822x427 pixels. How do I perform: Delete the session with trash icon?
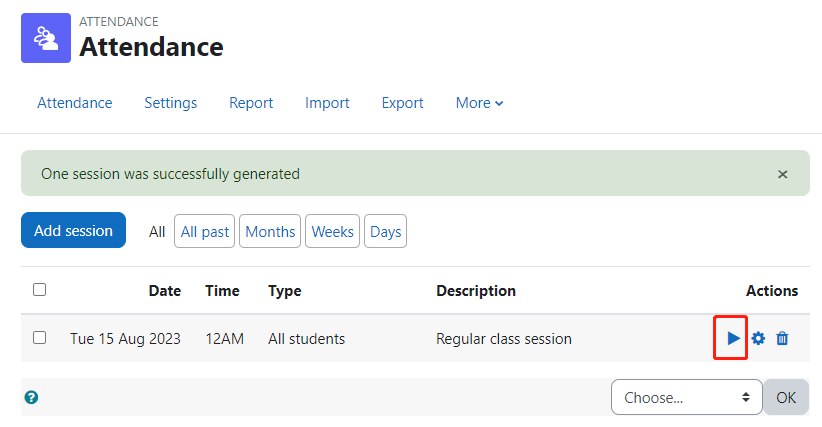[782, 338]
